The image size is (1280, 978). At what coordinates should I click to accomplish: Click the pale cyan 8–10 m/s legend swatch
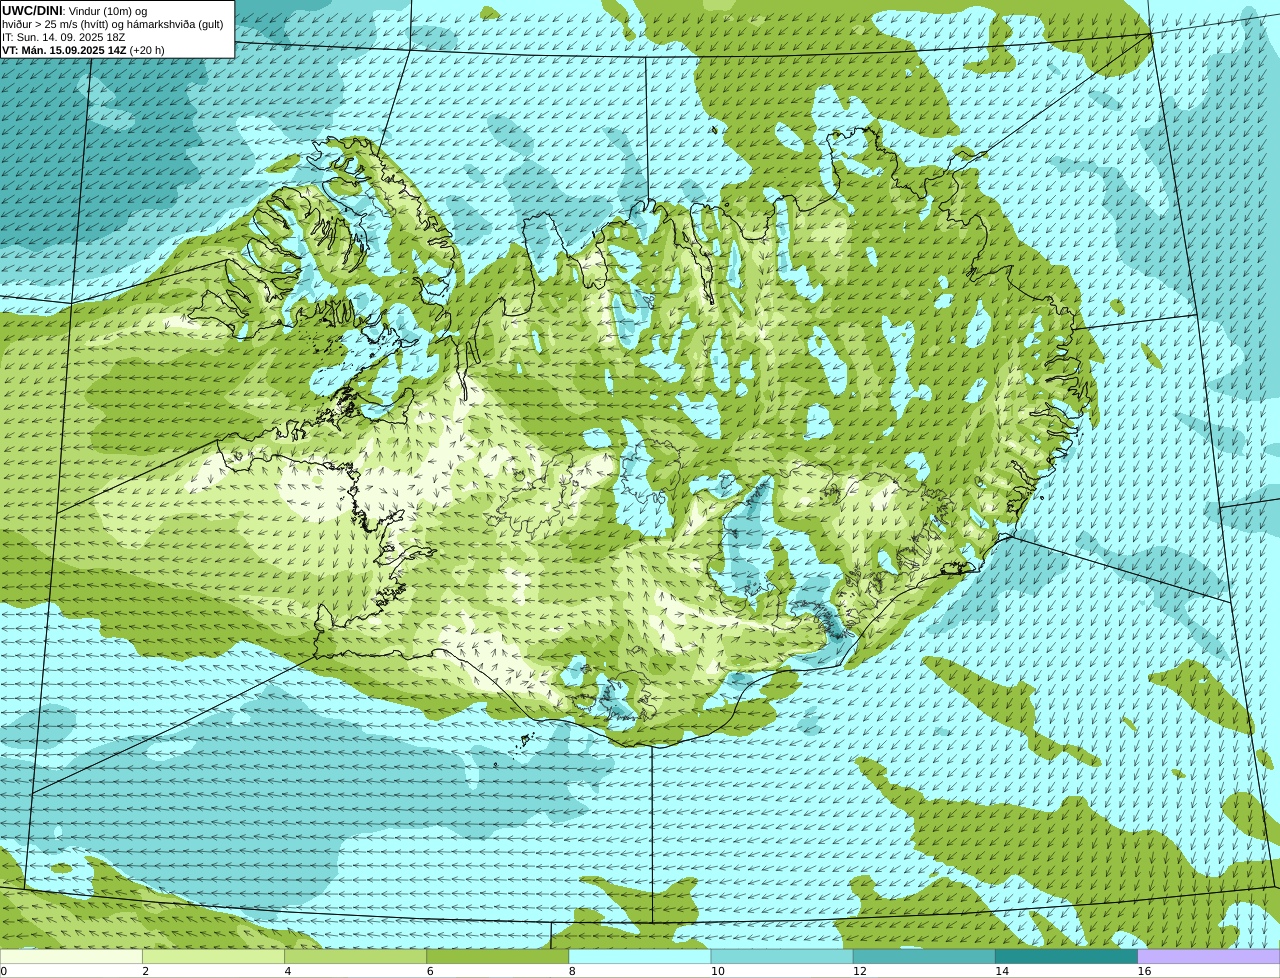640,957
